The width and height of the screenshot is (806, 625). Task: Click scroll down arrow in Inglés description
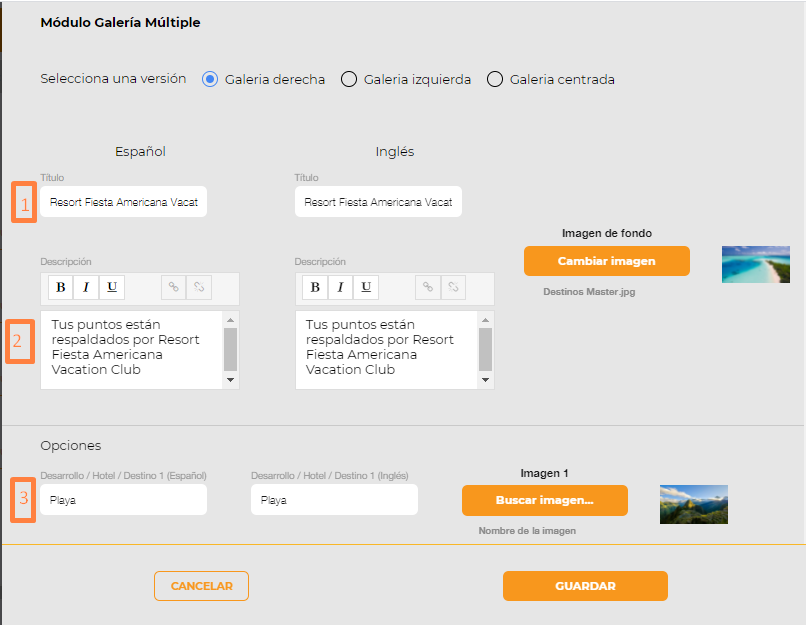[485, 380]
